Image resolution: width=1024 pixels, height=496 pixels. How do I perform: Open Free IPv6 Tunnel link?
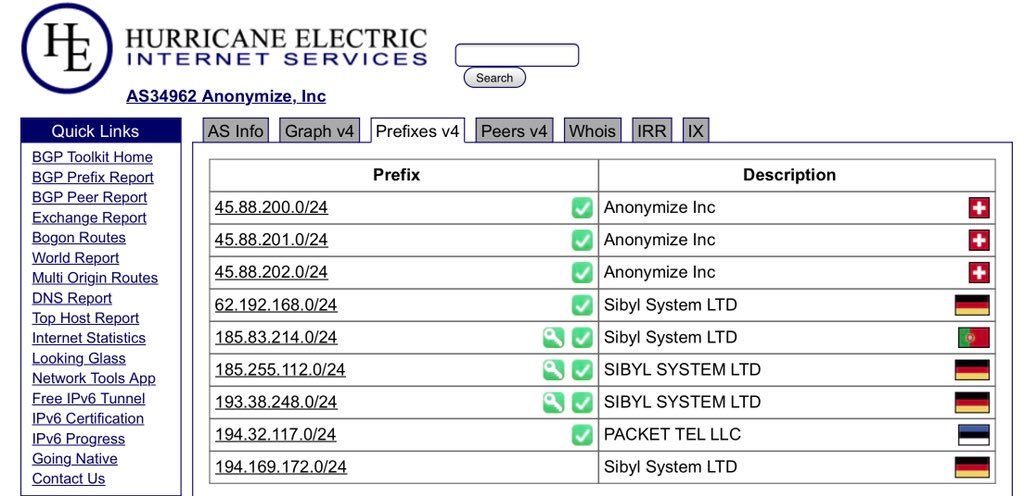89,399
